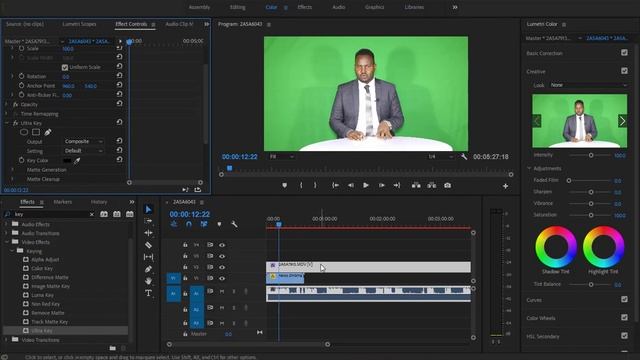
Task: Open Lumetri Scopes tab
Action: 79,24
